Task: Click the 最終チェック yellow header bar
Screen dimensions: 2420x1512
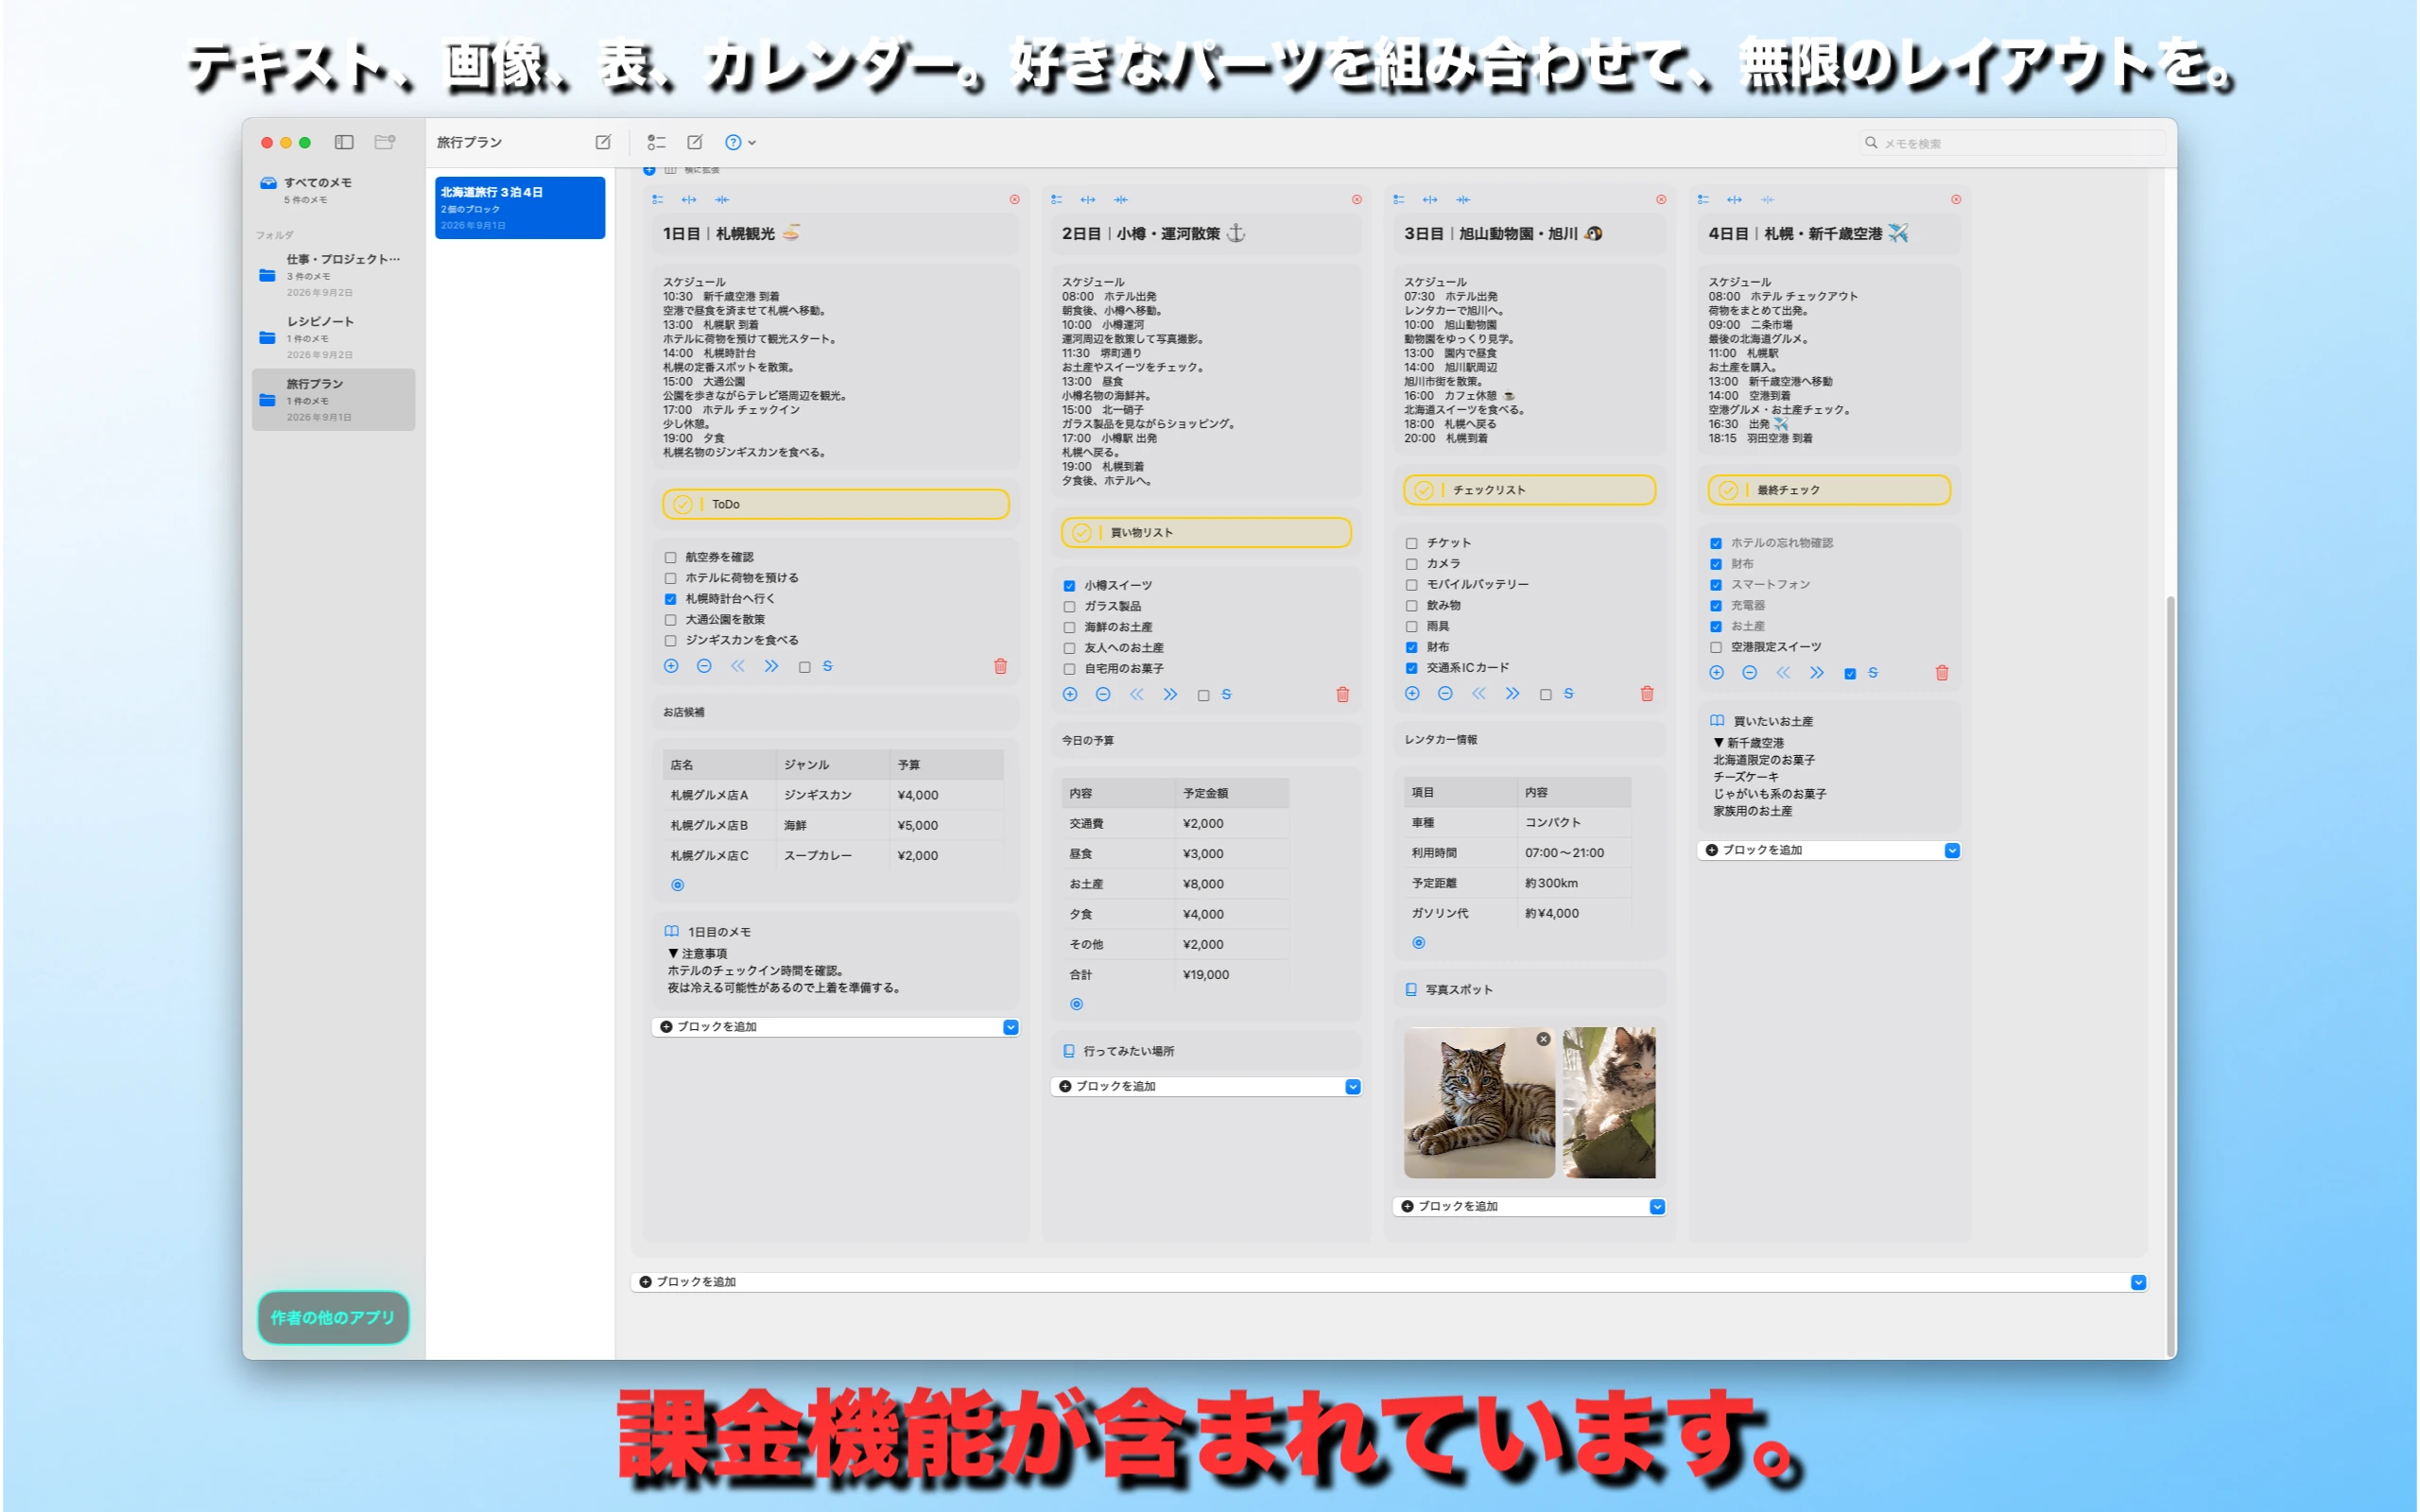Action: 1830,490
